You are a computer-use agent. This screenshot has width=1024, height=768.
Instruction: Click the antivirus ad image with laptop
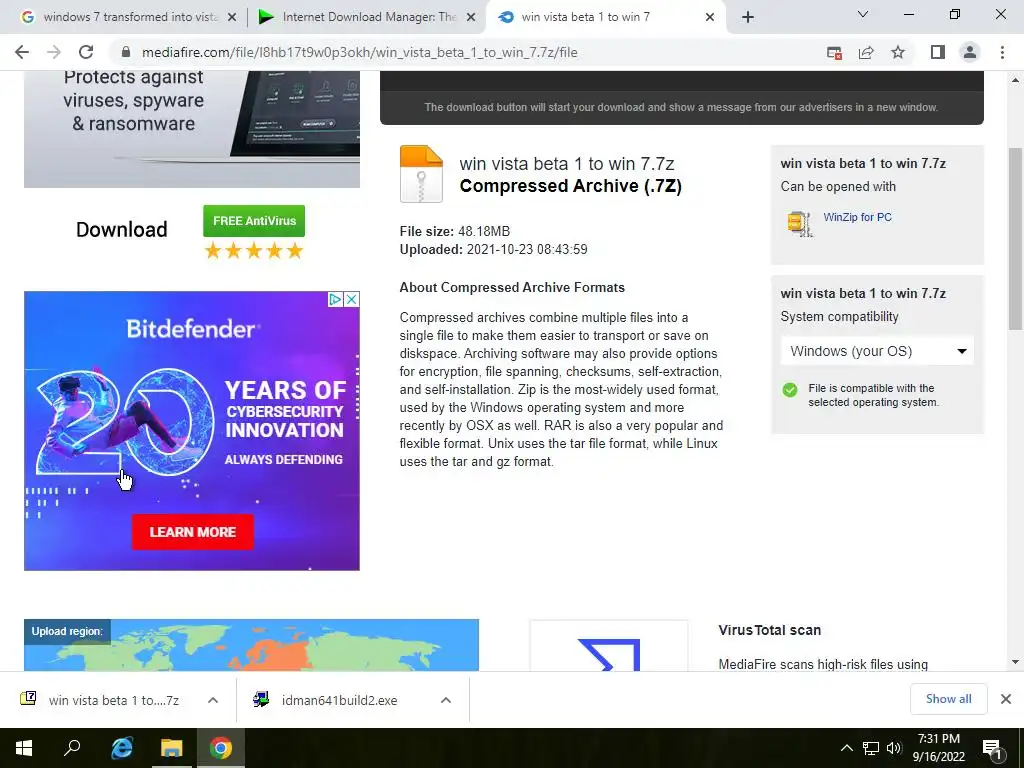[x=191, y=129]
